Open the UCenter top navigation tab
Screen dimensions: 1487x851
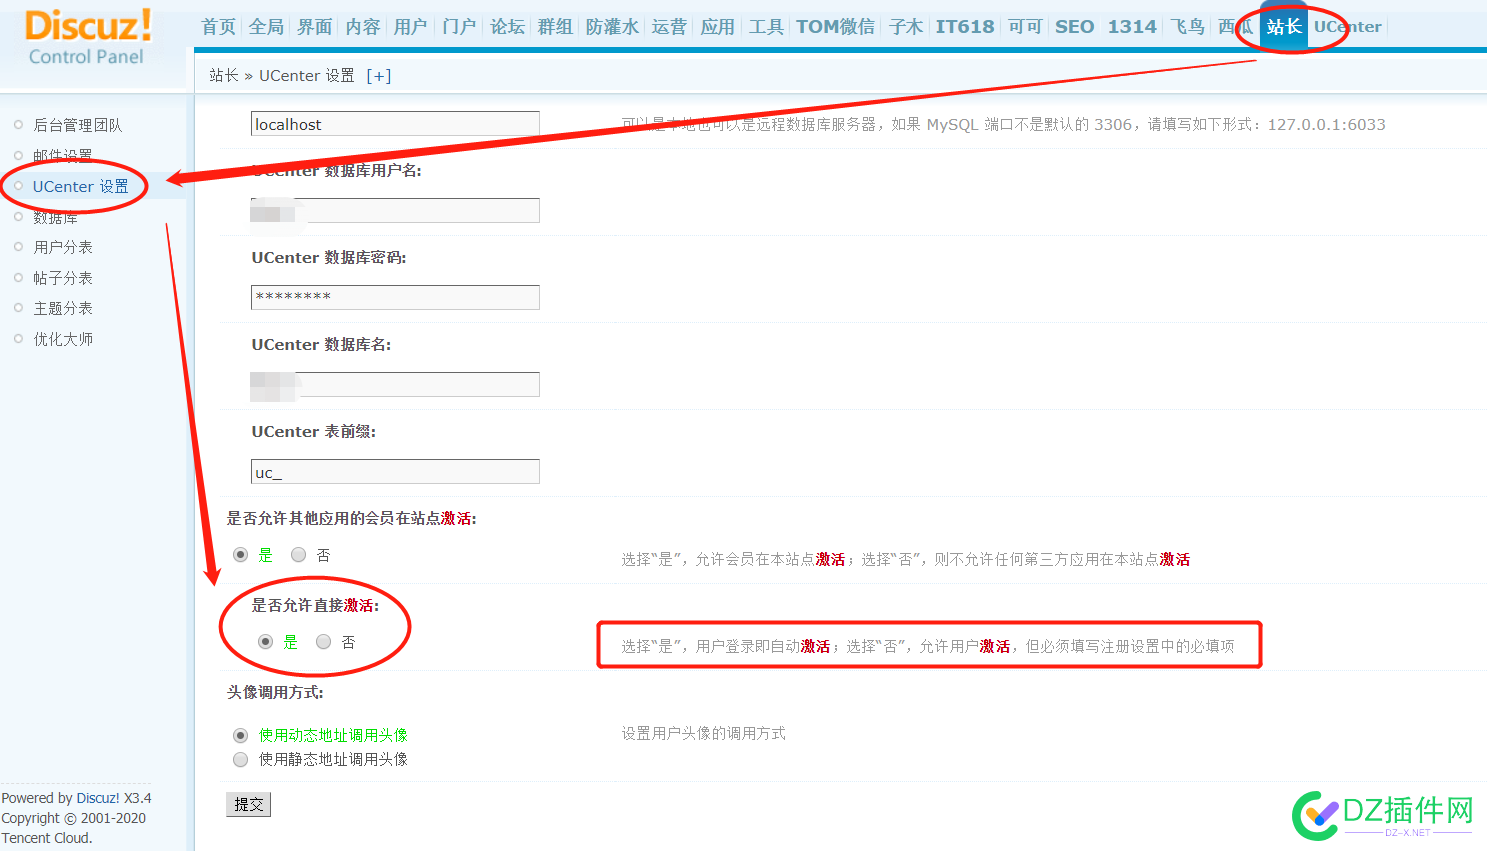coord(1348,27)
